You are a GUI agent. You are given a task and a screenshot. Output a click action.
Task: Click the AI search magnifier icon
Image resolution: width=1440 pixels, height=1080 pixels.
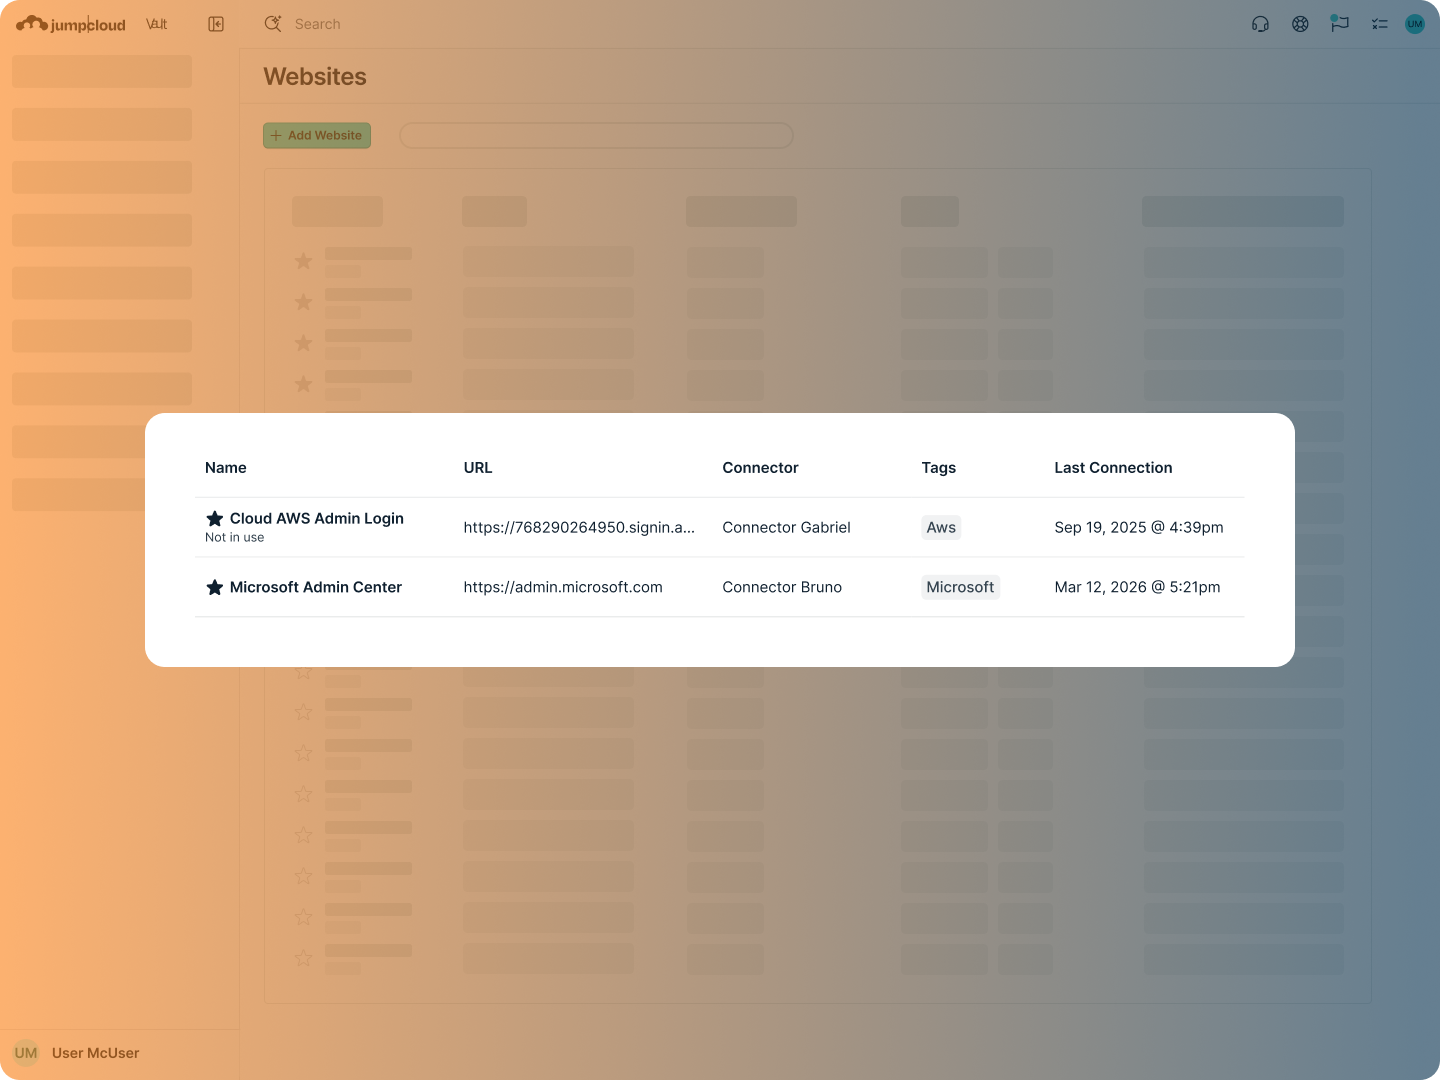[x=273, y=24]
